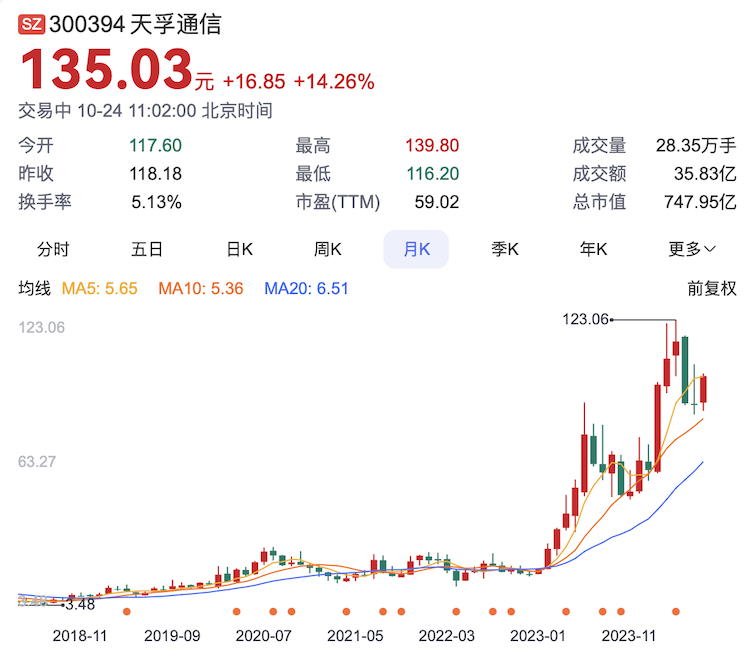
Task: Click the first orange event dot on the left
Action: (x=127, y=611)
